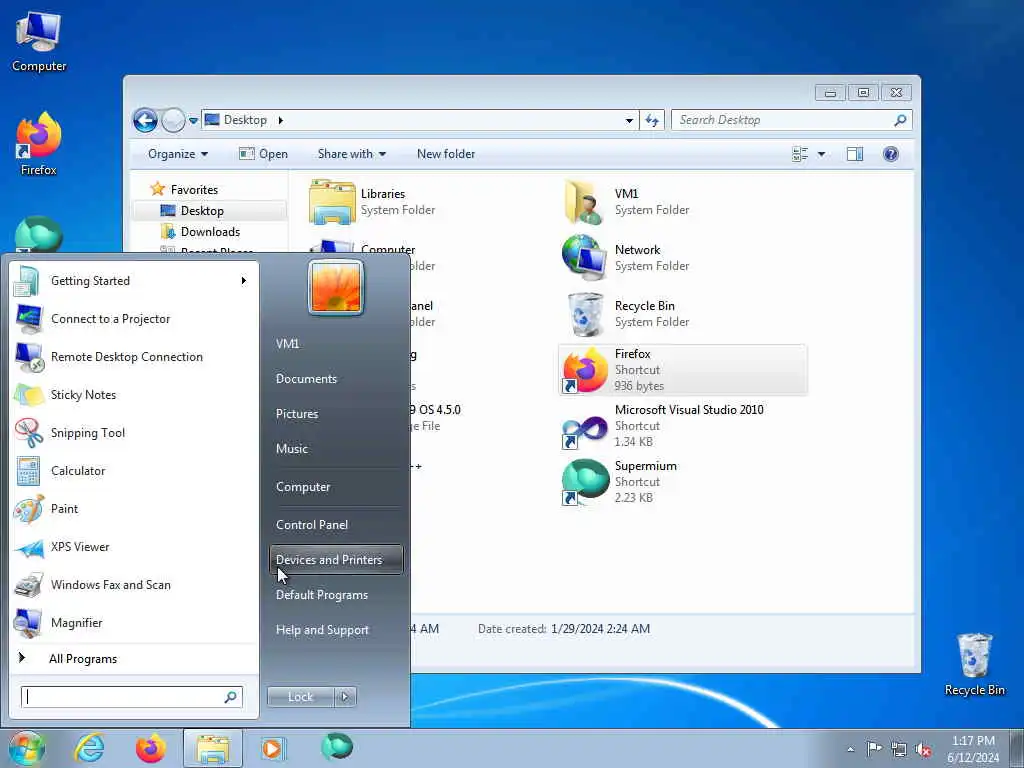Launch Connect to a Projector
This screenshot has width=1024, height=768.
[x=134, y=319]
